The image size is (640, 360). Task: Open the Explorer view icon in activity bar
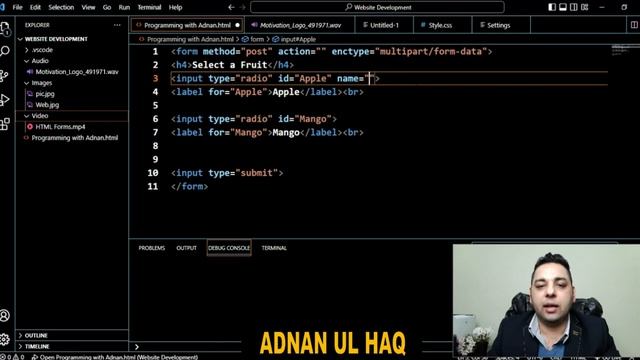pyautogui.click(x=5, y=29)
